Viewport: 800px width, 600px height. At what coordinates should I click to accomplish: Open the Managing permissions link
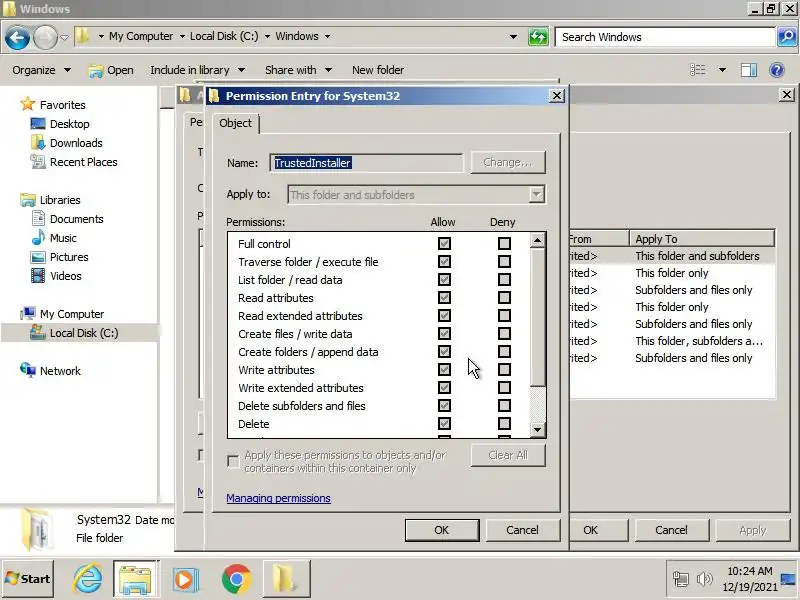(x=279, y=498)
